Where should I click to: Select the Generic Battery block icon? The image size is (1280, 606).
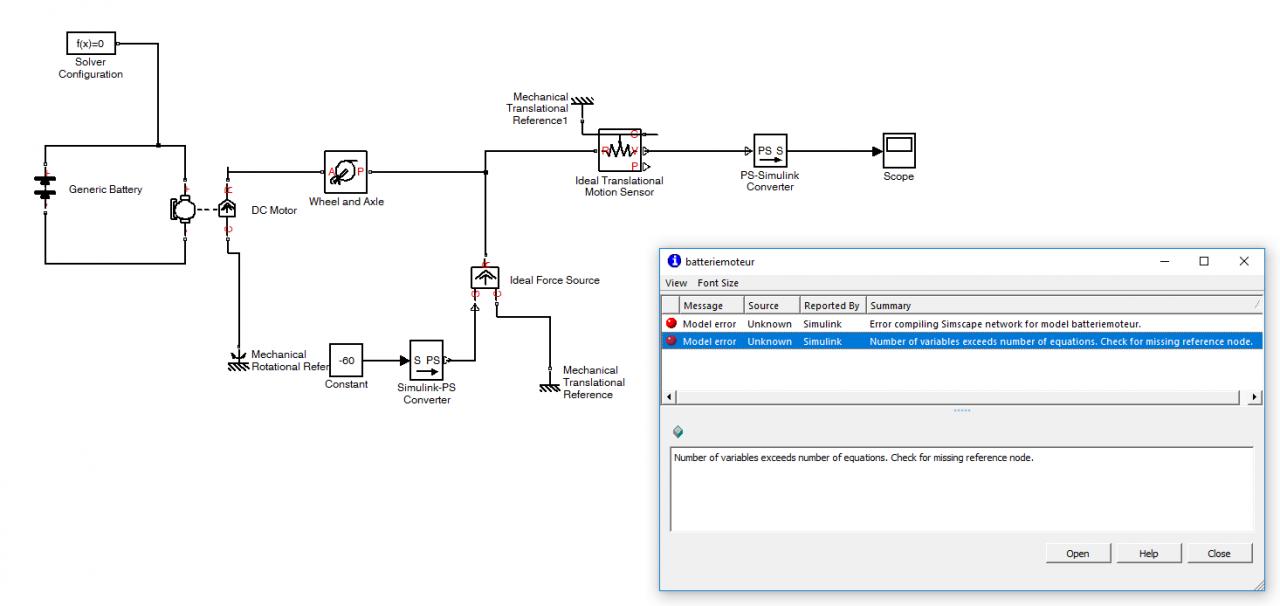point(45,188)
